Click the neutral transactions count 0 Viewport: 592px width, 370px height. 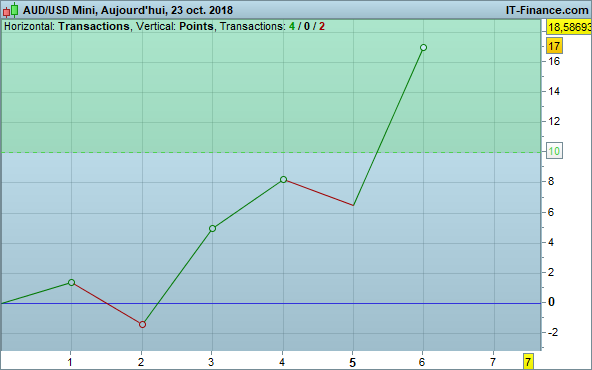click(x=307, y=26)
